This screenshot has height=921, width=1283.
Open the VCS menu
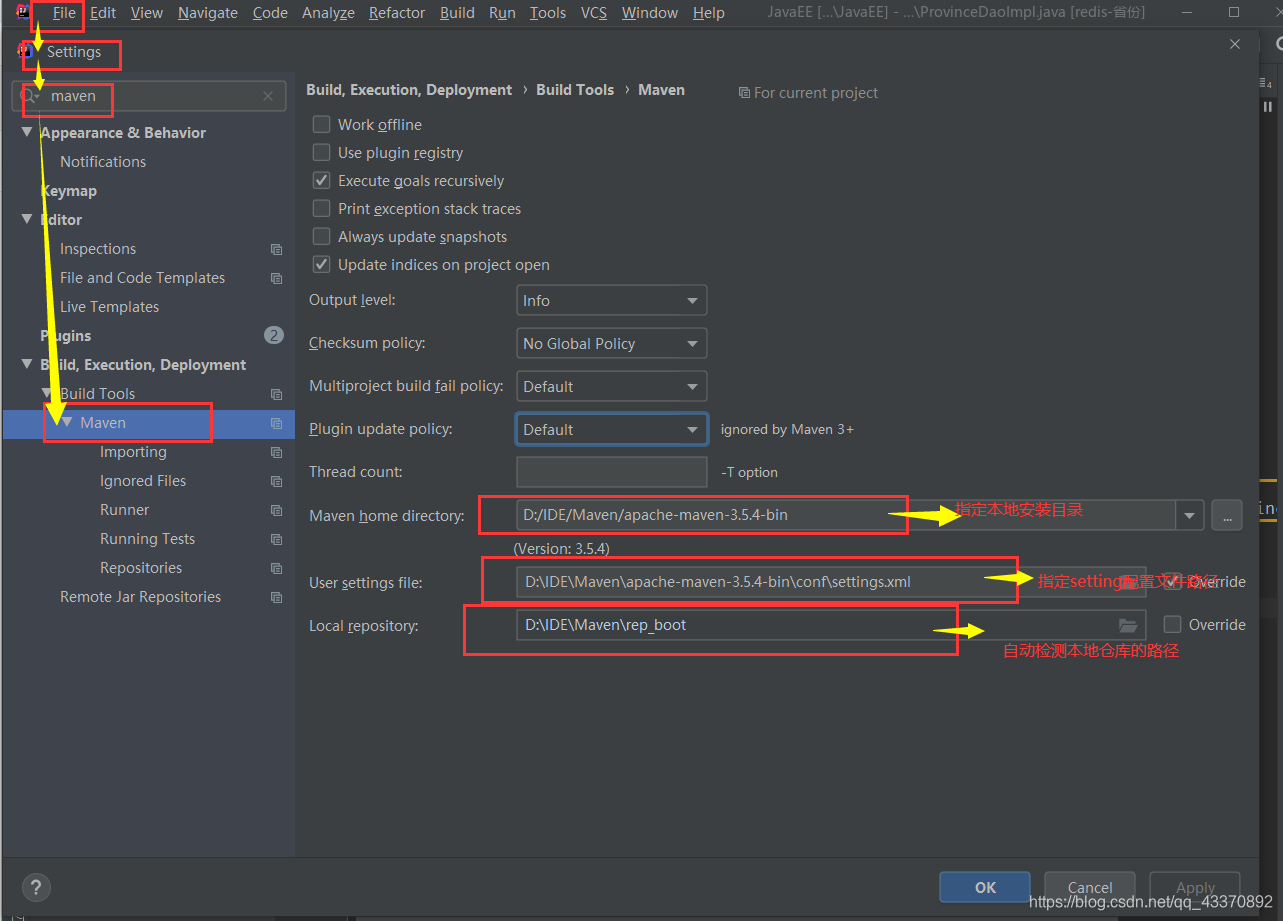click(594, 13)
